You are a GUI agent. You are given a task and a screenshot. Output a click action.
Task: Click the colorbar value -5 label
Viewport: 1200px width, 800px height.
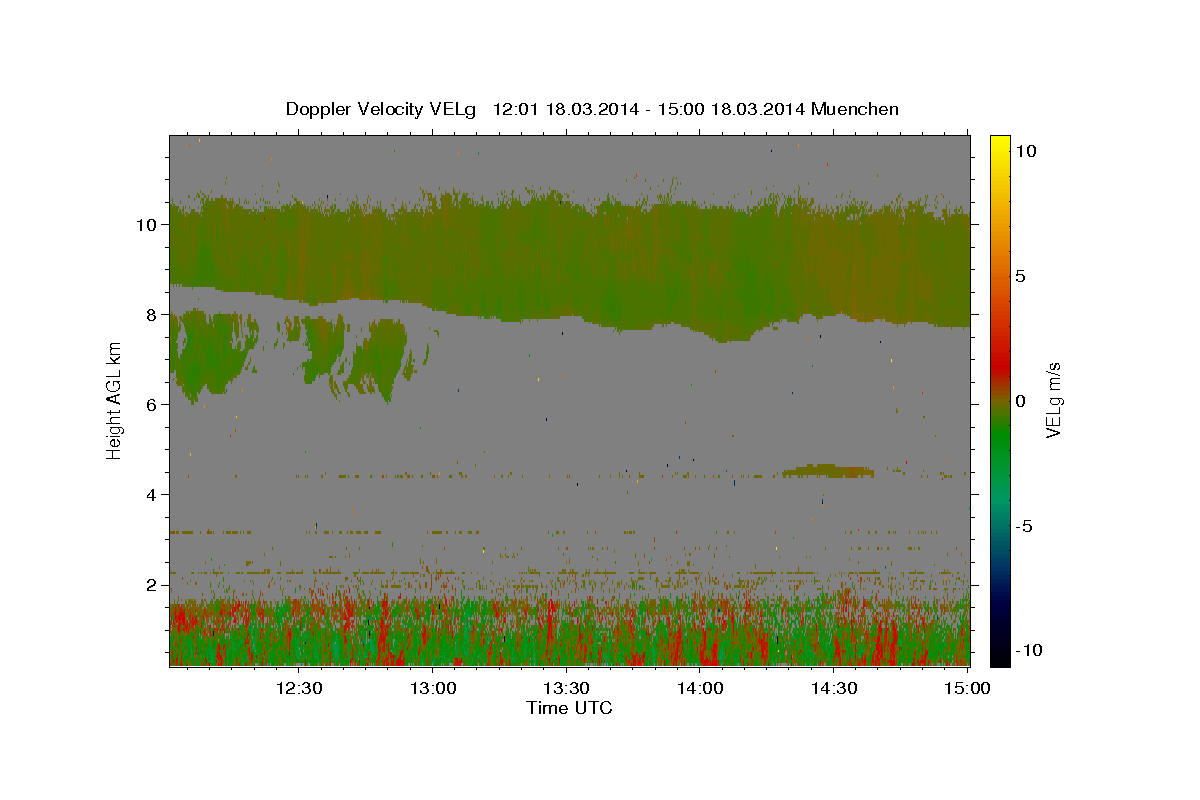[1023, 526]
